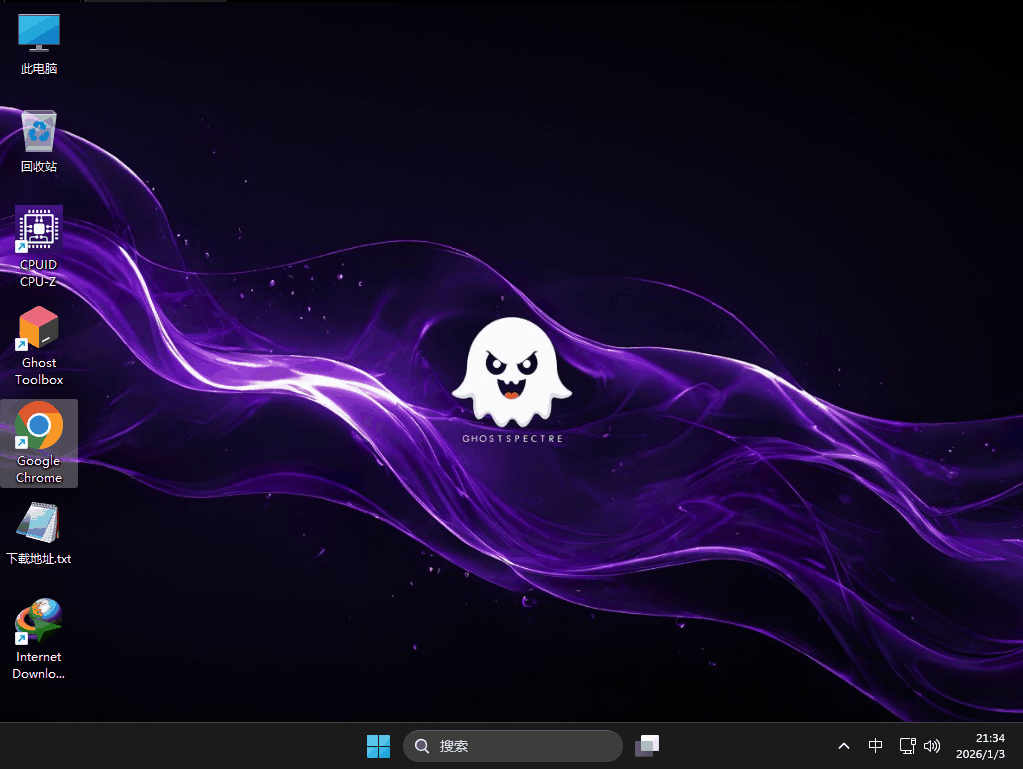Expand the hidden tray icons chevron

(x=844, y=746)
